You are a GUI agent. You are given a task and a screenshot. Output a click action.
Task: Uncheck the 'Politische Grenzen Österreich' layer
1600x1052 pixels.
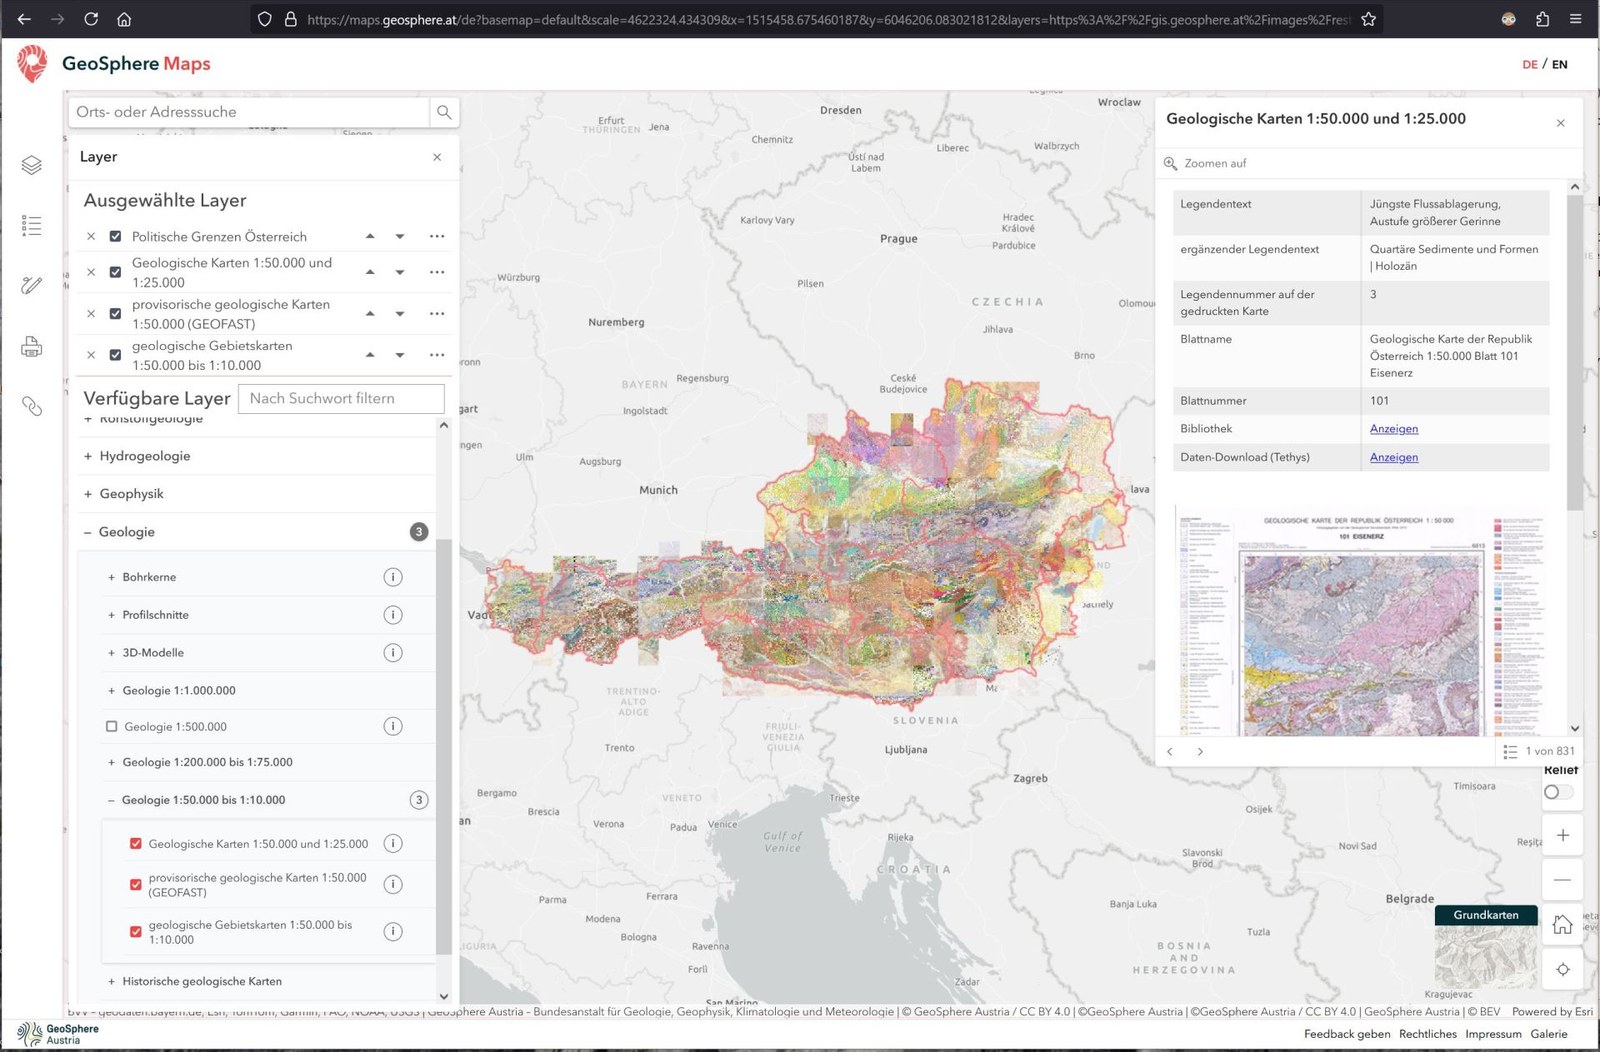coord(116,236)
